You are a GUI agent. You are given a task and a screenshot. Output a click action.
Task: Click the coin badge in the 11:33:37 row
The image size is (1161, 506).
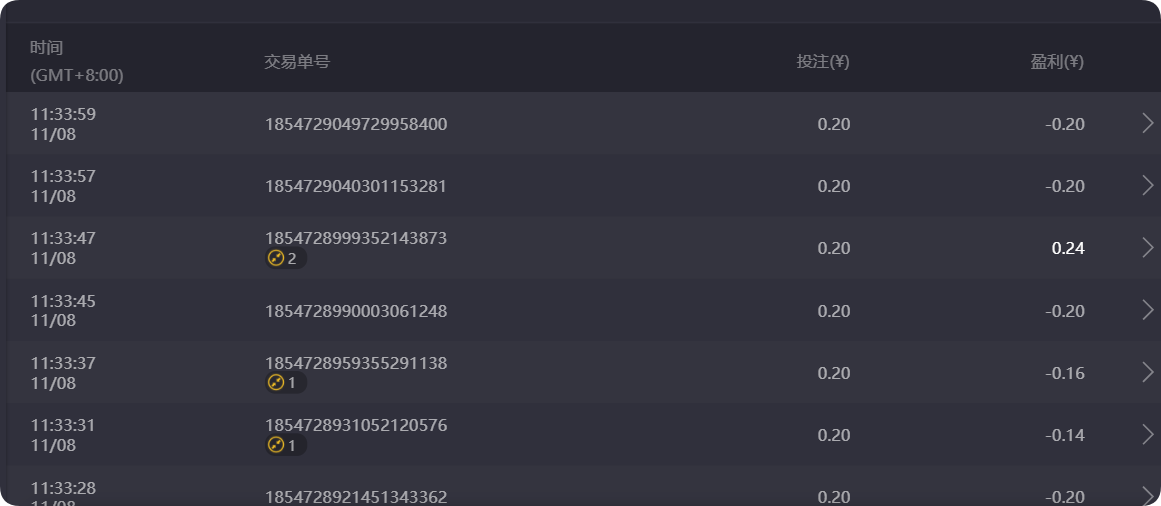[x=285, y=383]
